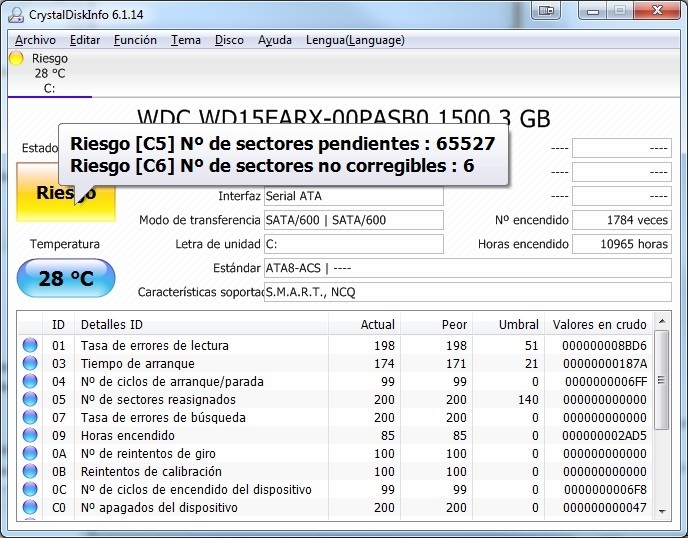Click the yellow Riesgo health status button

[x=66, y=192]
